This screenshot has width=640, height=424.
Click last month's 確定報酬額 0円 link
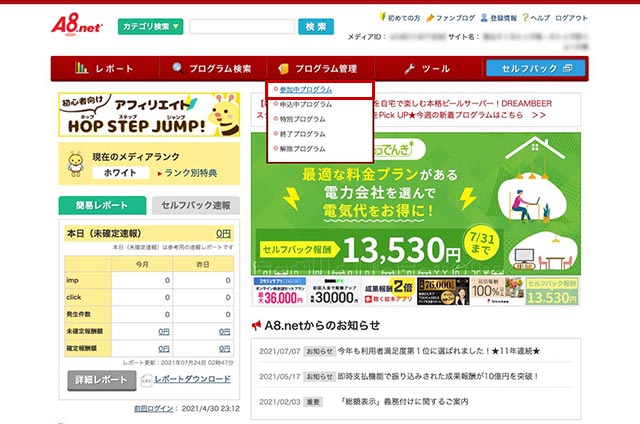[224, 349]
